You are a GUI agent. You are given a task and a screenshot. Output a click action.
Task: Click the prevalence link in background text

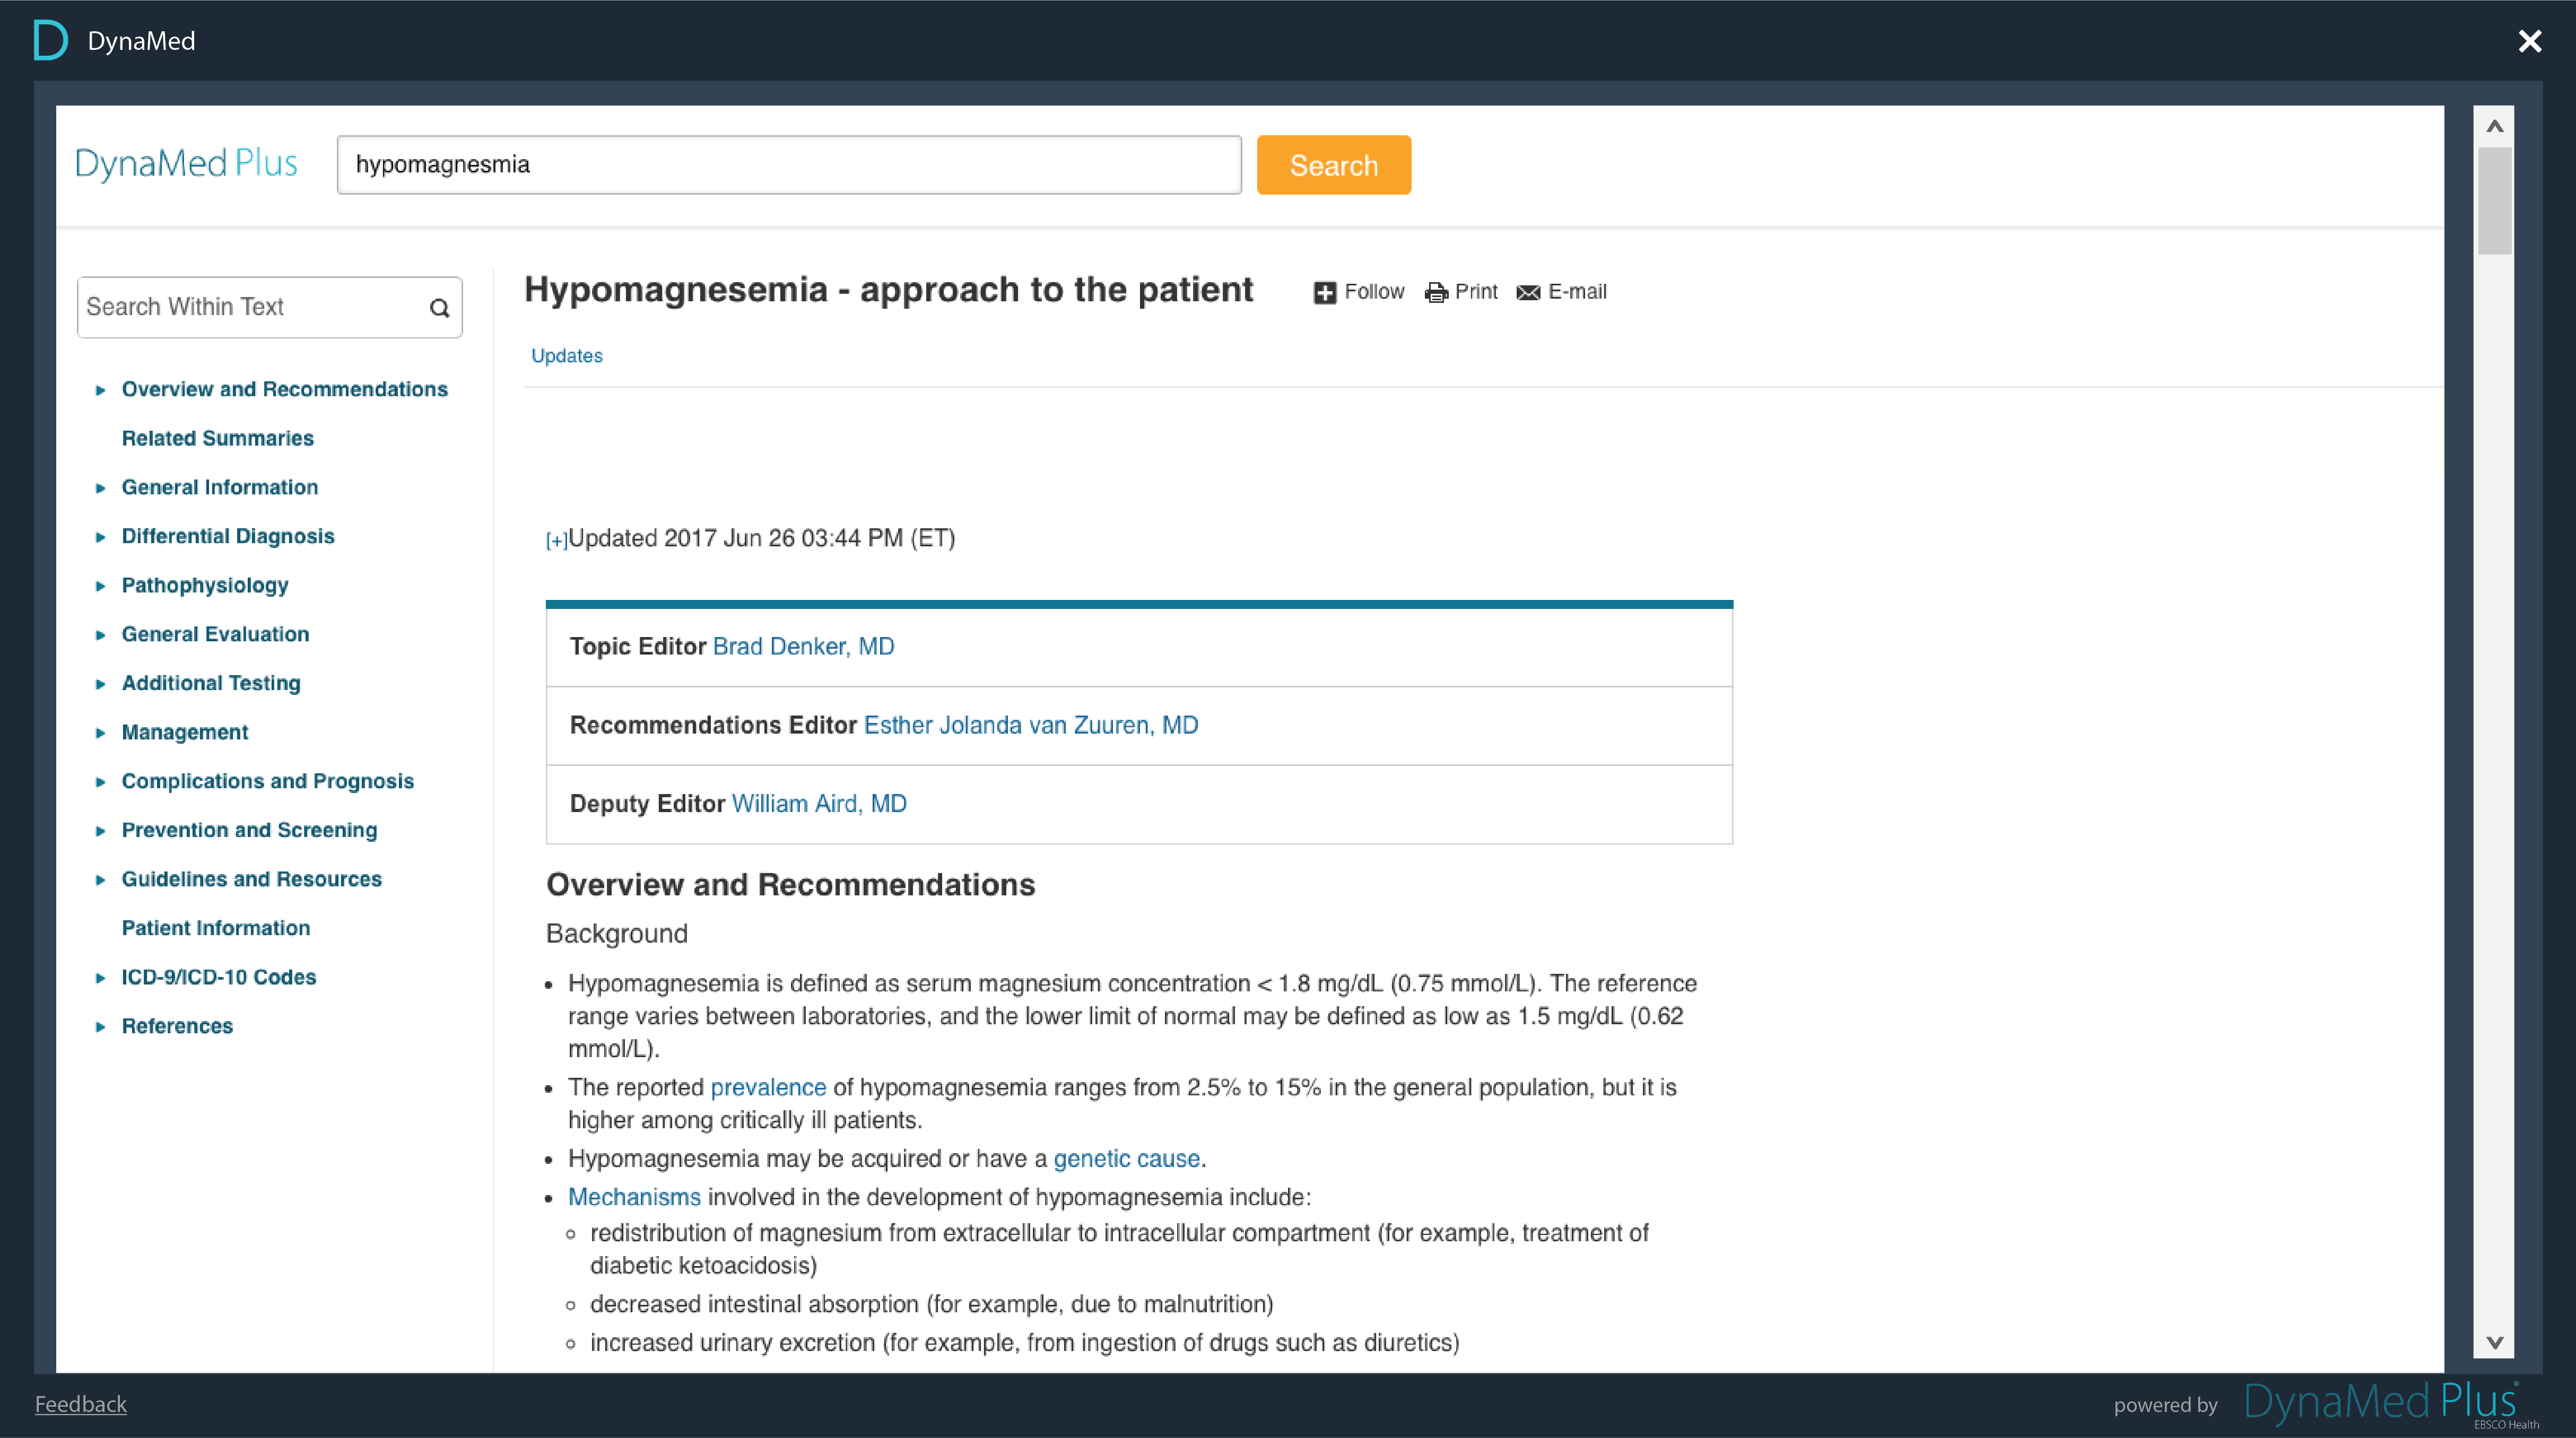(x=768, y=1086)
